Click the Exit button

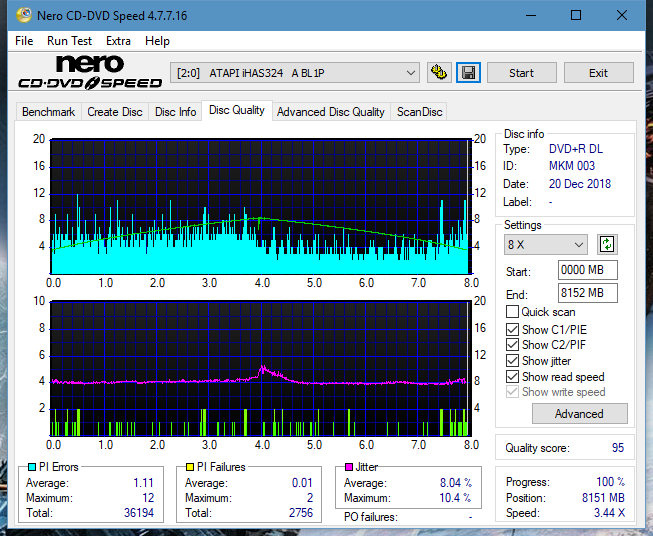click(x=598, y=73)
